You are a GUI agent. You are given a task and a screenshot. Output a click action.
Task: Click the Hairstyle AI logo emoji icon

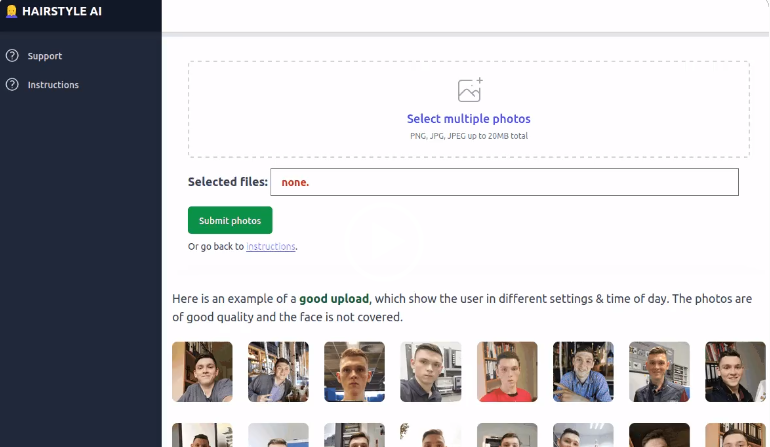tap(12, 11)
